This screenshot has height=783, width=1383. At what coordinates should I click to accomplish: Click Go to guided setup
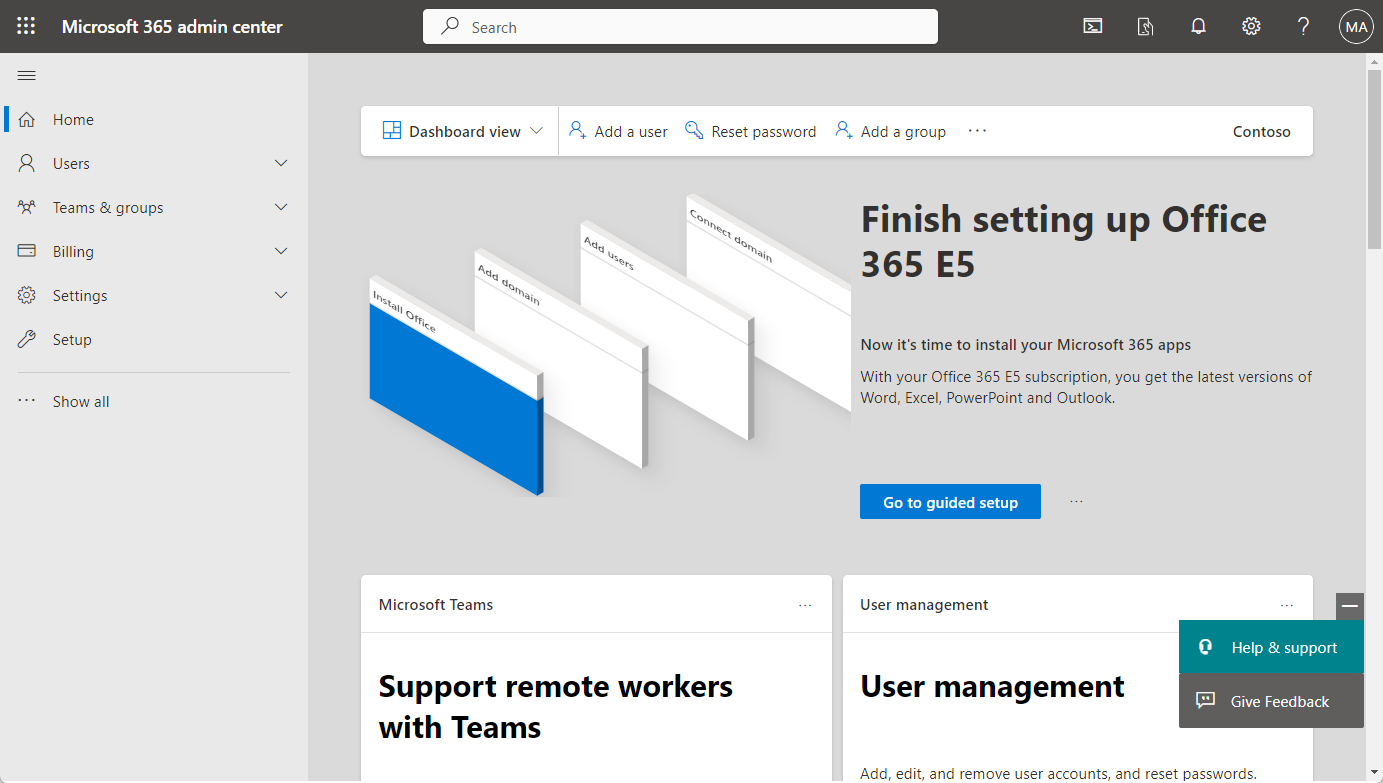pos(950,501)
